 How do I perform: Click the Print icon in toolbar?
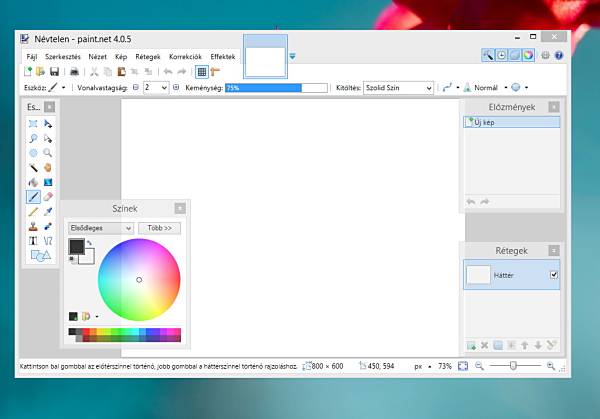click(x=73, y=72)
